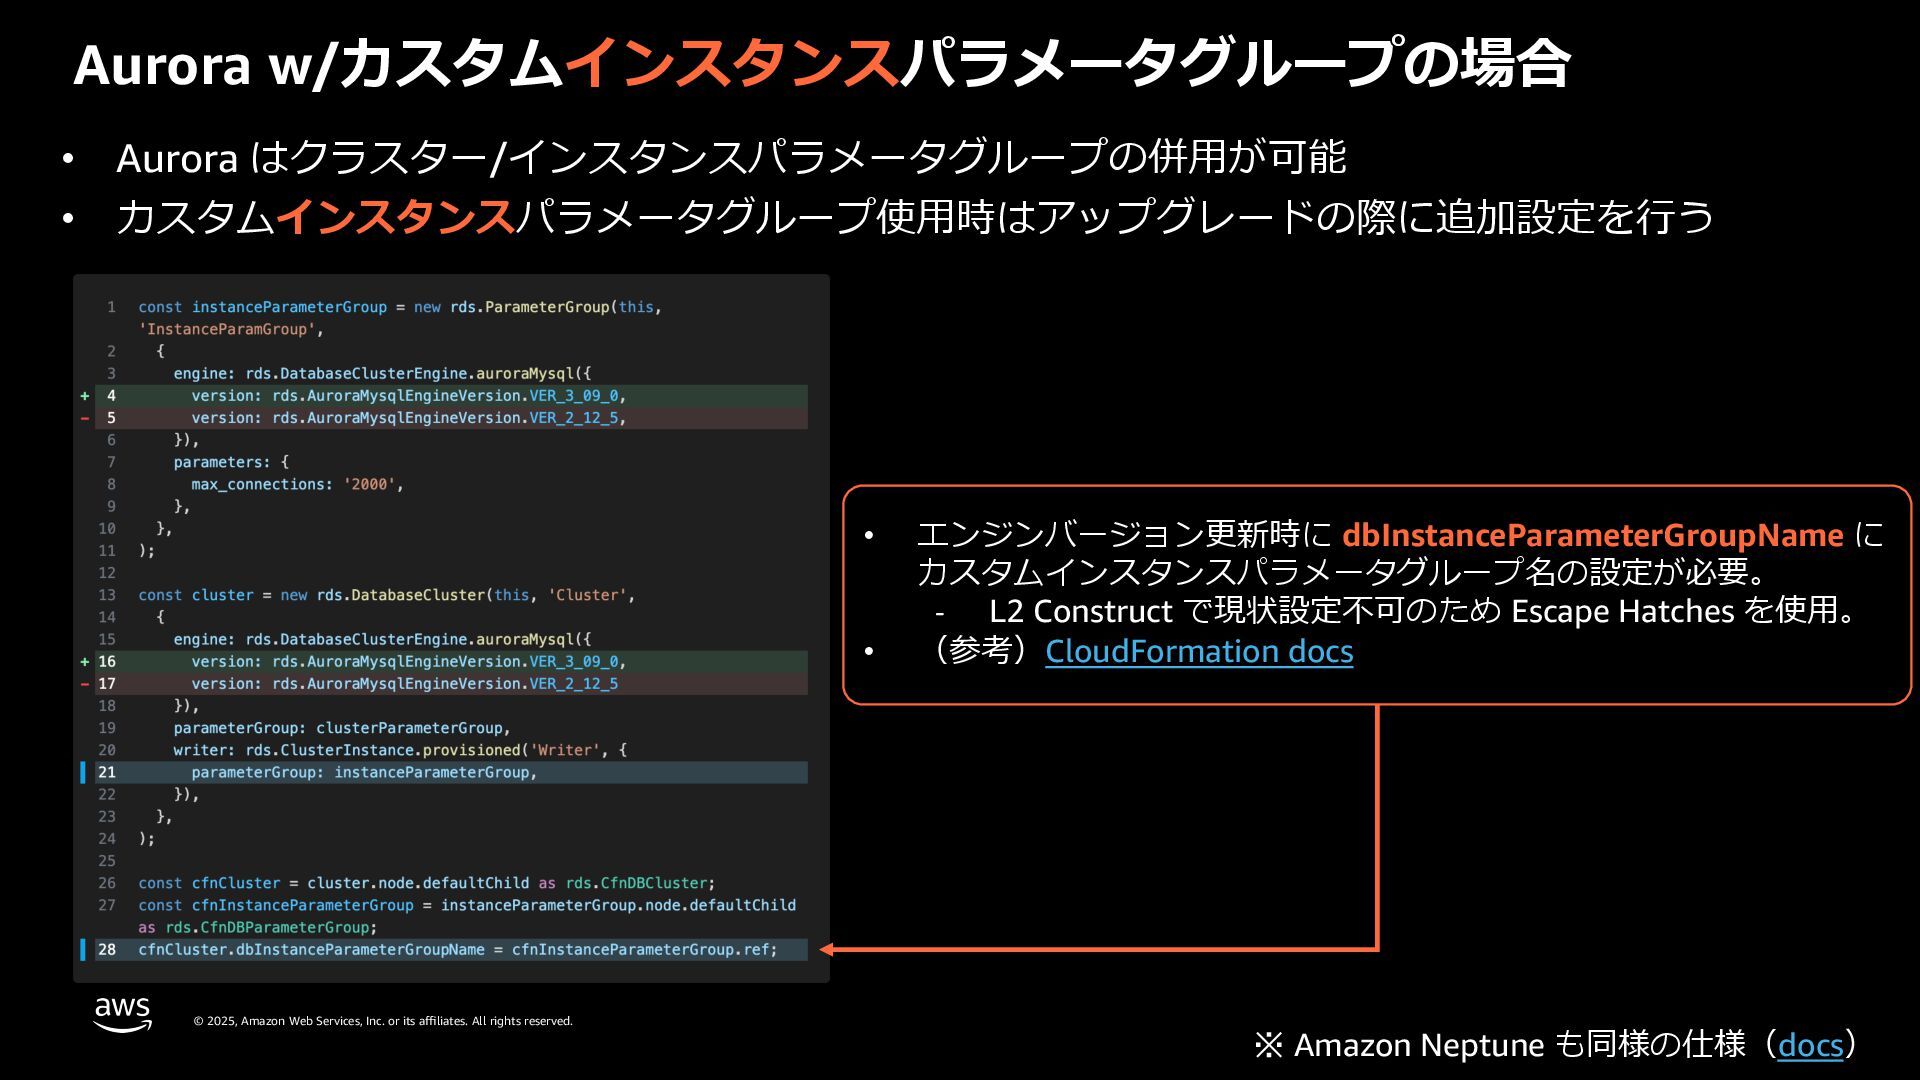Click the minus diff marker on line 17
1920x1080 pixels.
pyautogui.click(x=85, y=684)
